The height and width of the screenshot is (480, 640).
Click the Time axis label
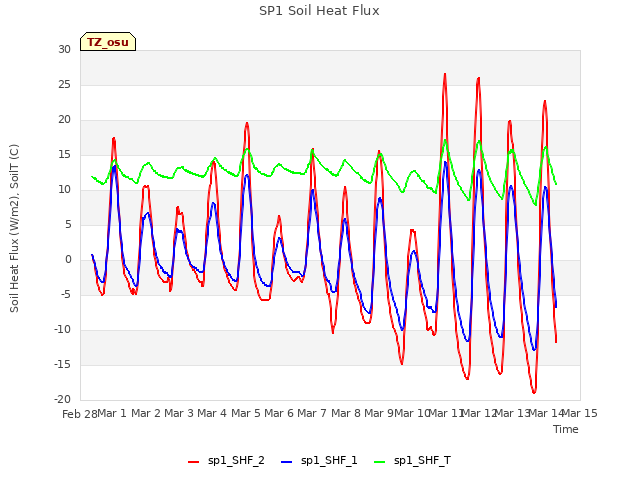point(566,429)
